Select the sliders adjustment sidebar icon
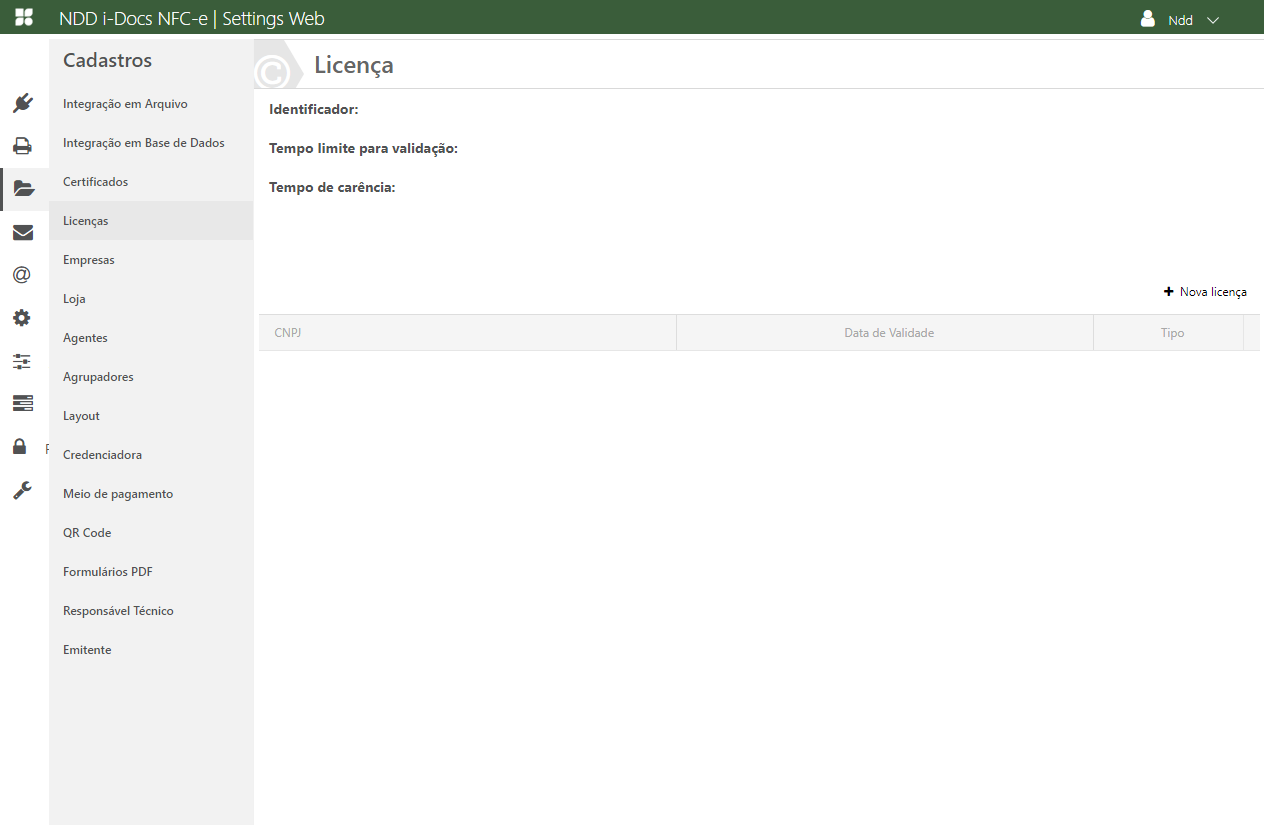1264x825 pixels. [x=22, y=361]
